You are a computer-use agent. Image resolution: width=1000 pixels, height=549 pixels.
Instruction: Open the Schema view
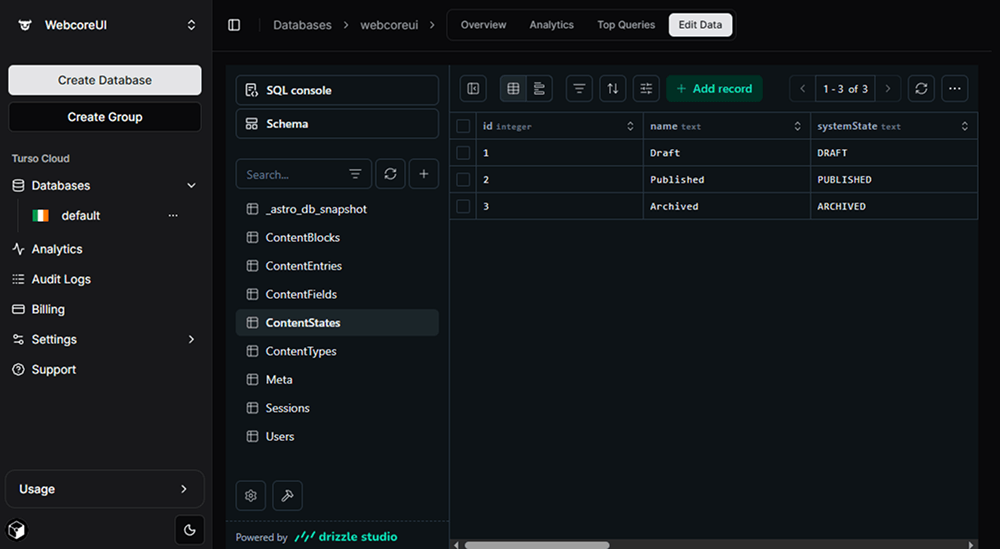point(337,124)
